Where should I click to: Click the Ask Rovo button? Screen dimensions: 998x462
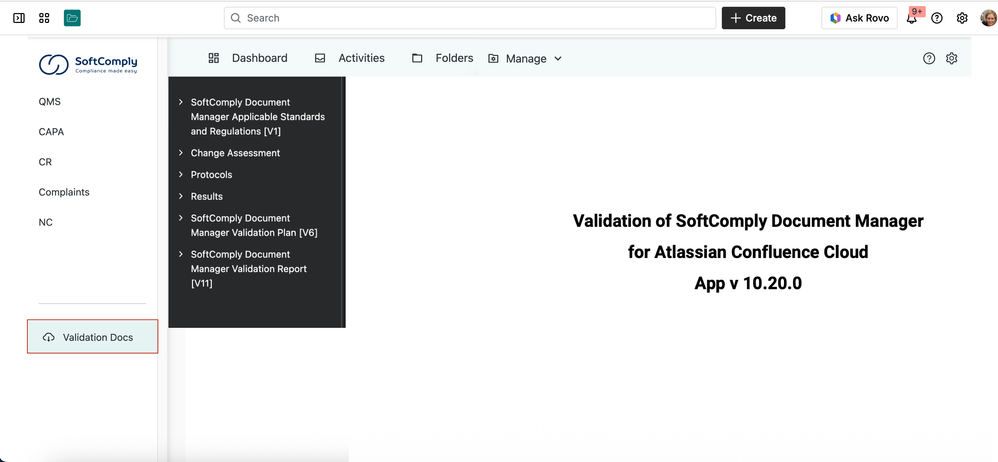point(859,18)
